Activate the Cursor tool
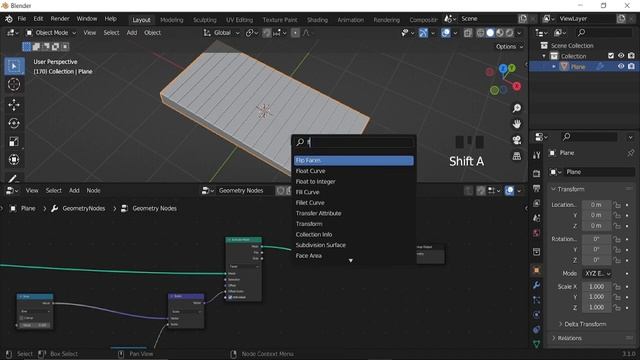This screenshot has height=360, width=640. (14, 84)
